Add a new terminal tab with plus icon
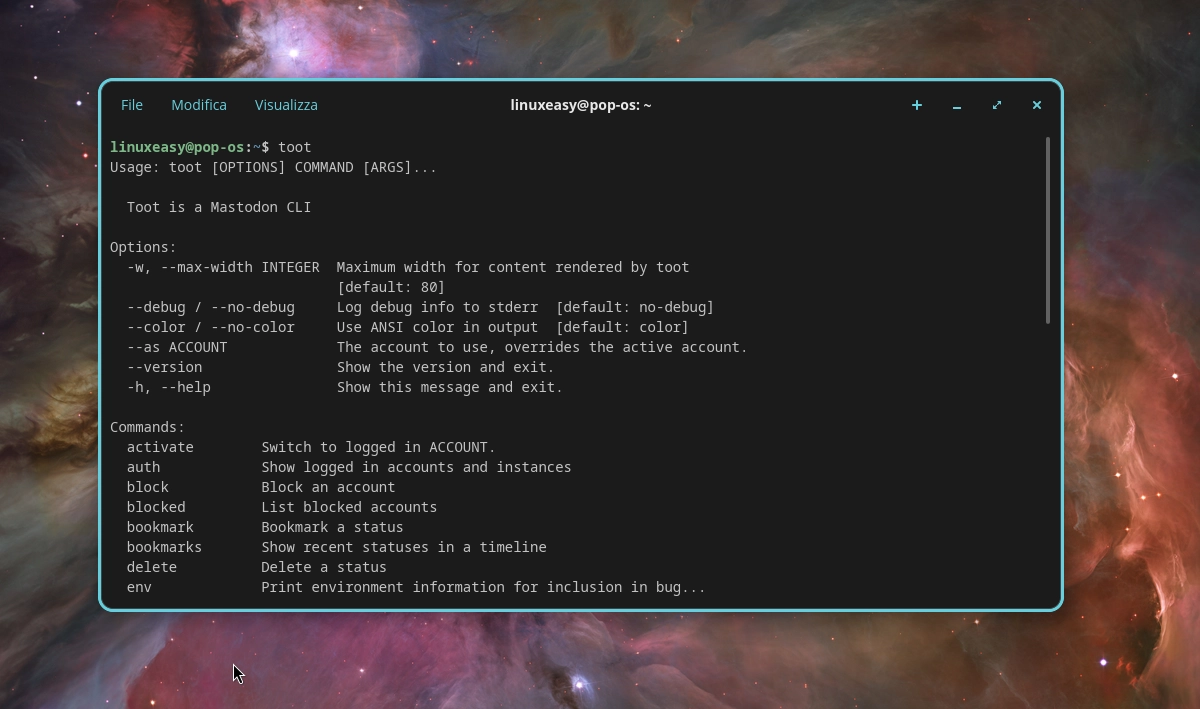 coord(917,105)
